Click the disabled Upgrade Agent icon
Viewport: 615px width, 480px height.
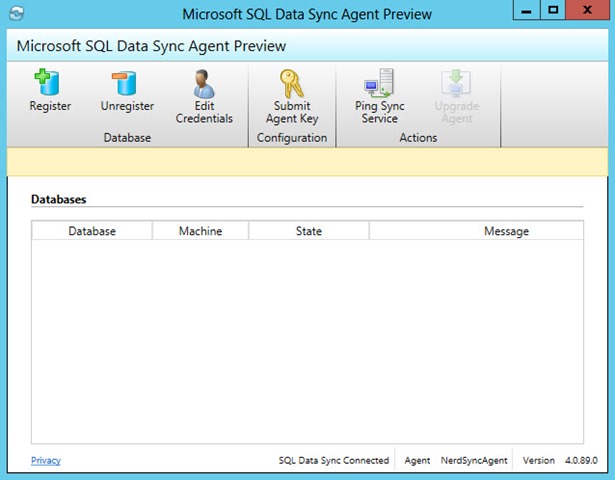coord(456,83)
